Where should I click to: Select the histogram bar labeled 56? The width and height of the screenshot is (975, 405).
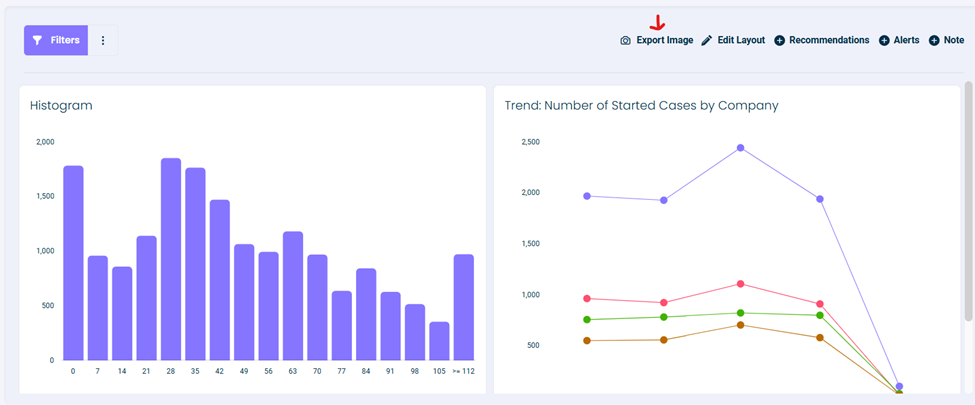[269, 306]
